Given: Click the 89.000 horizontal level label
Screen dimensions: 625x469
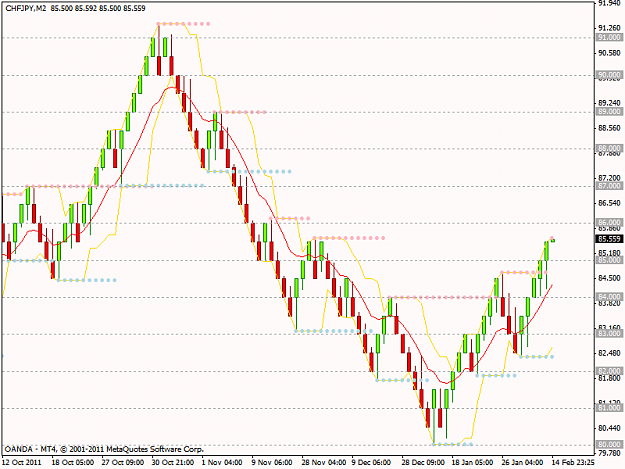Looking at the screenshot, I should (609, 112).
